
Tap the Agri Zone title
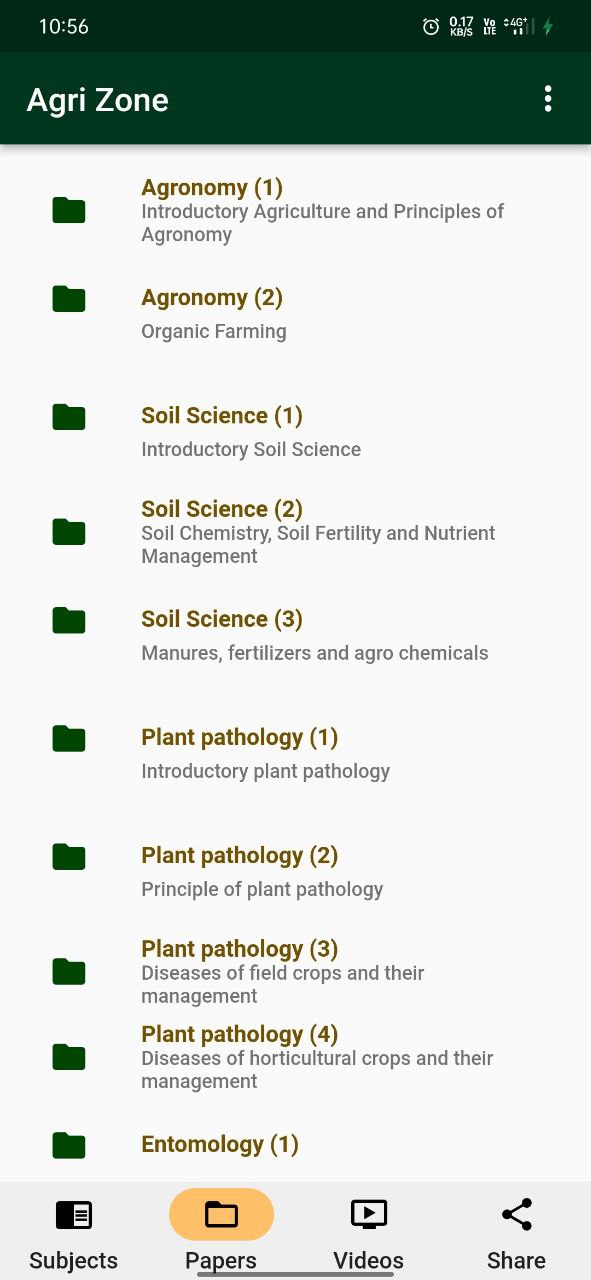point(97,100)
